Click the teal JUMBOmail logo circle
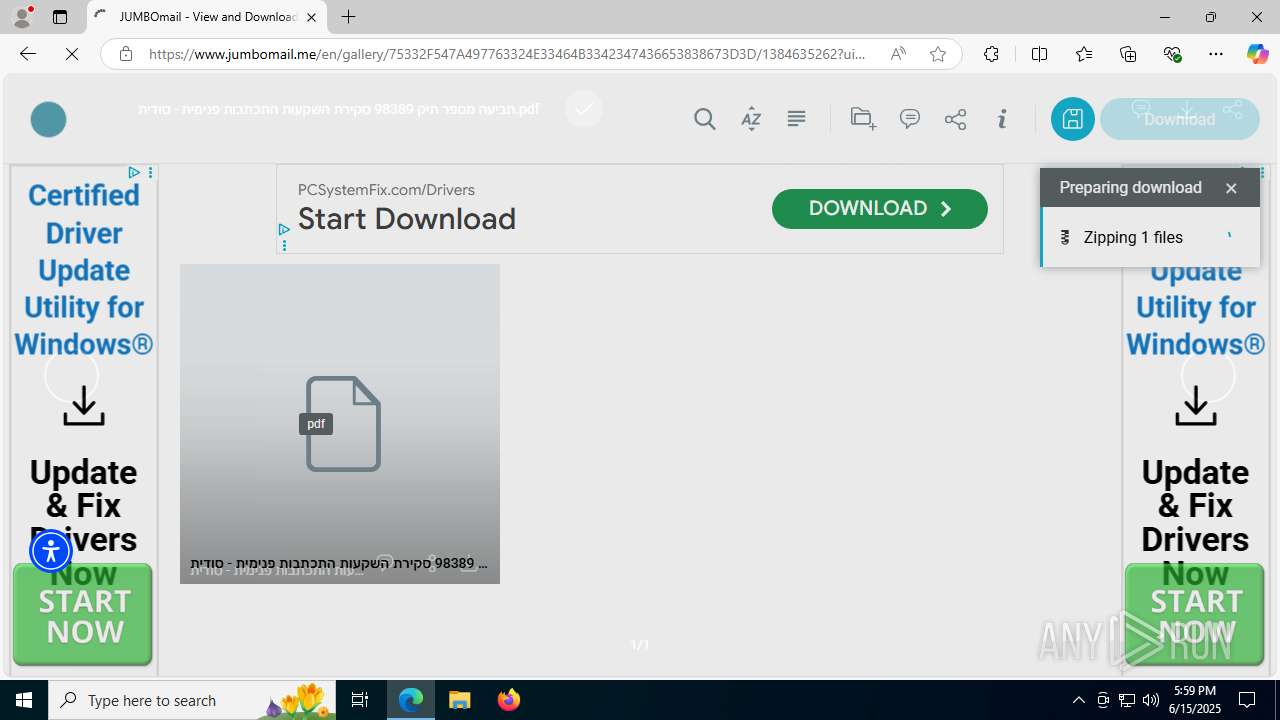 pos(48,119)
